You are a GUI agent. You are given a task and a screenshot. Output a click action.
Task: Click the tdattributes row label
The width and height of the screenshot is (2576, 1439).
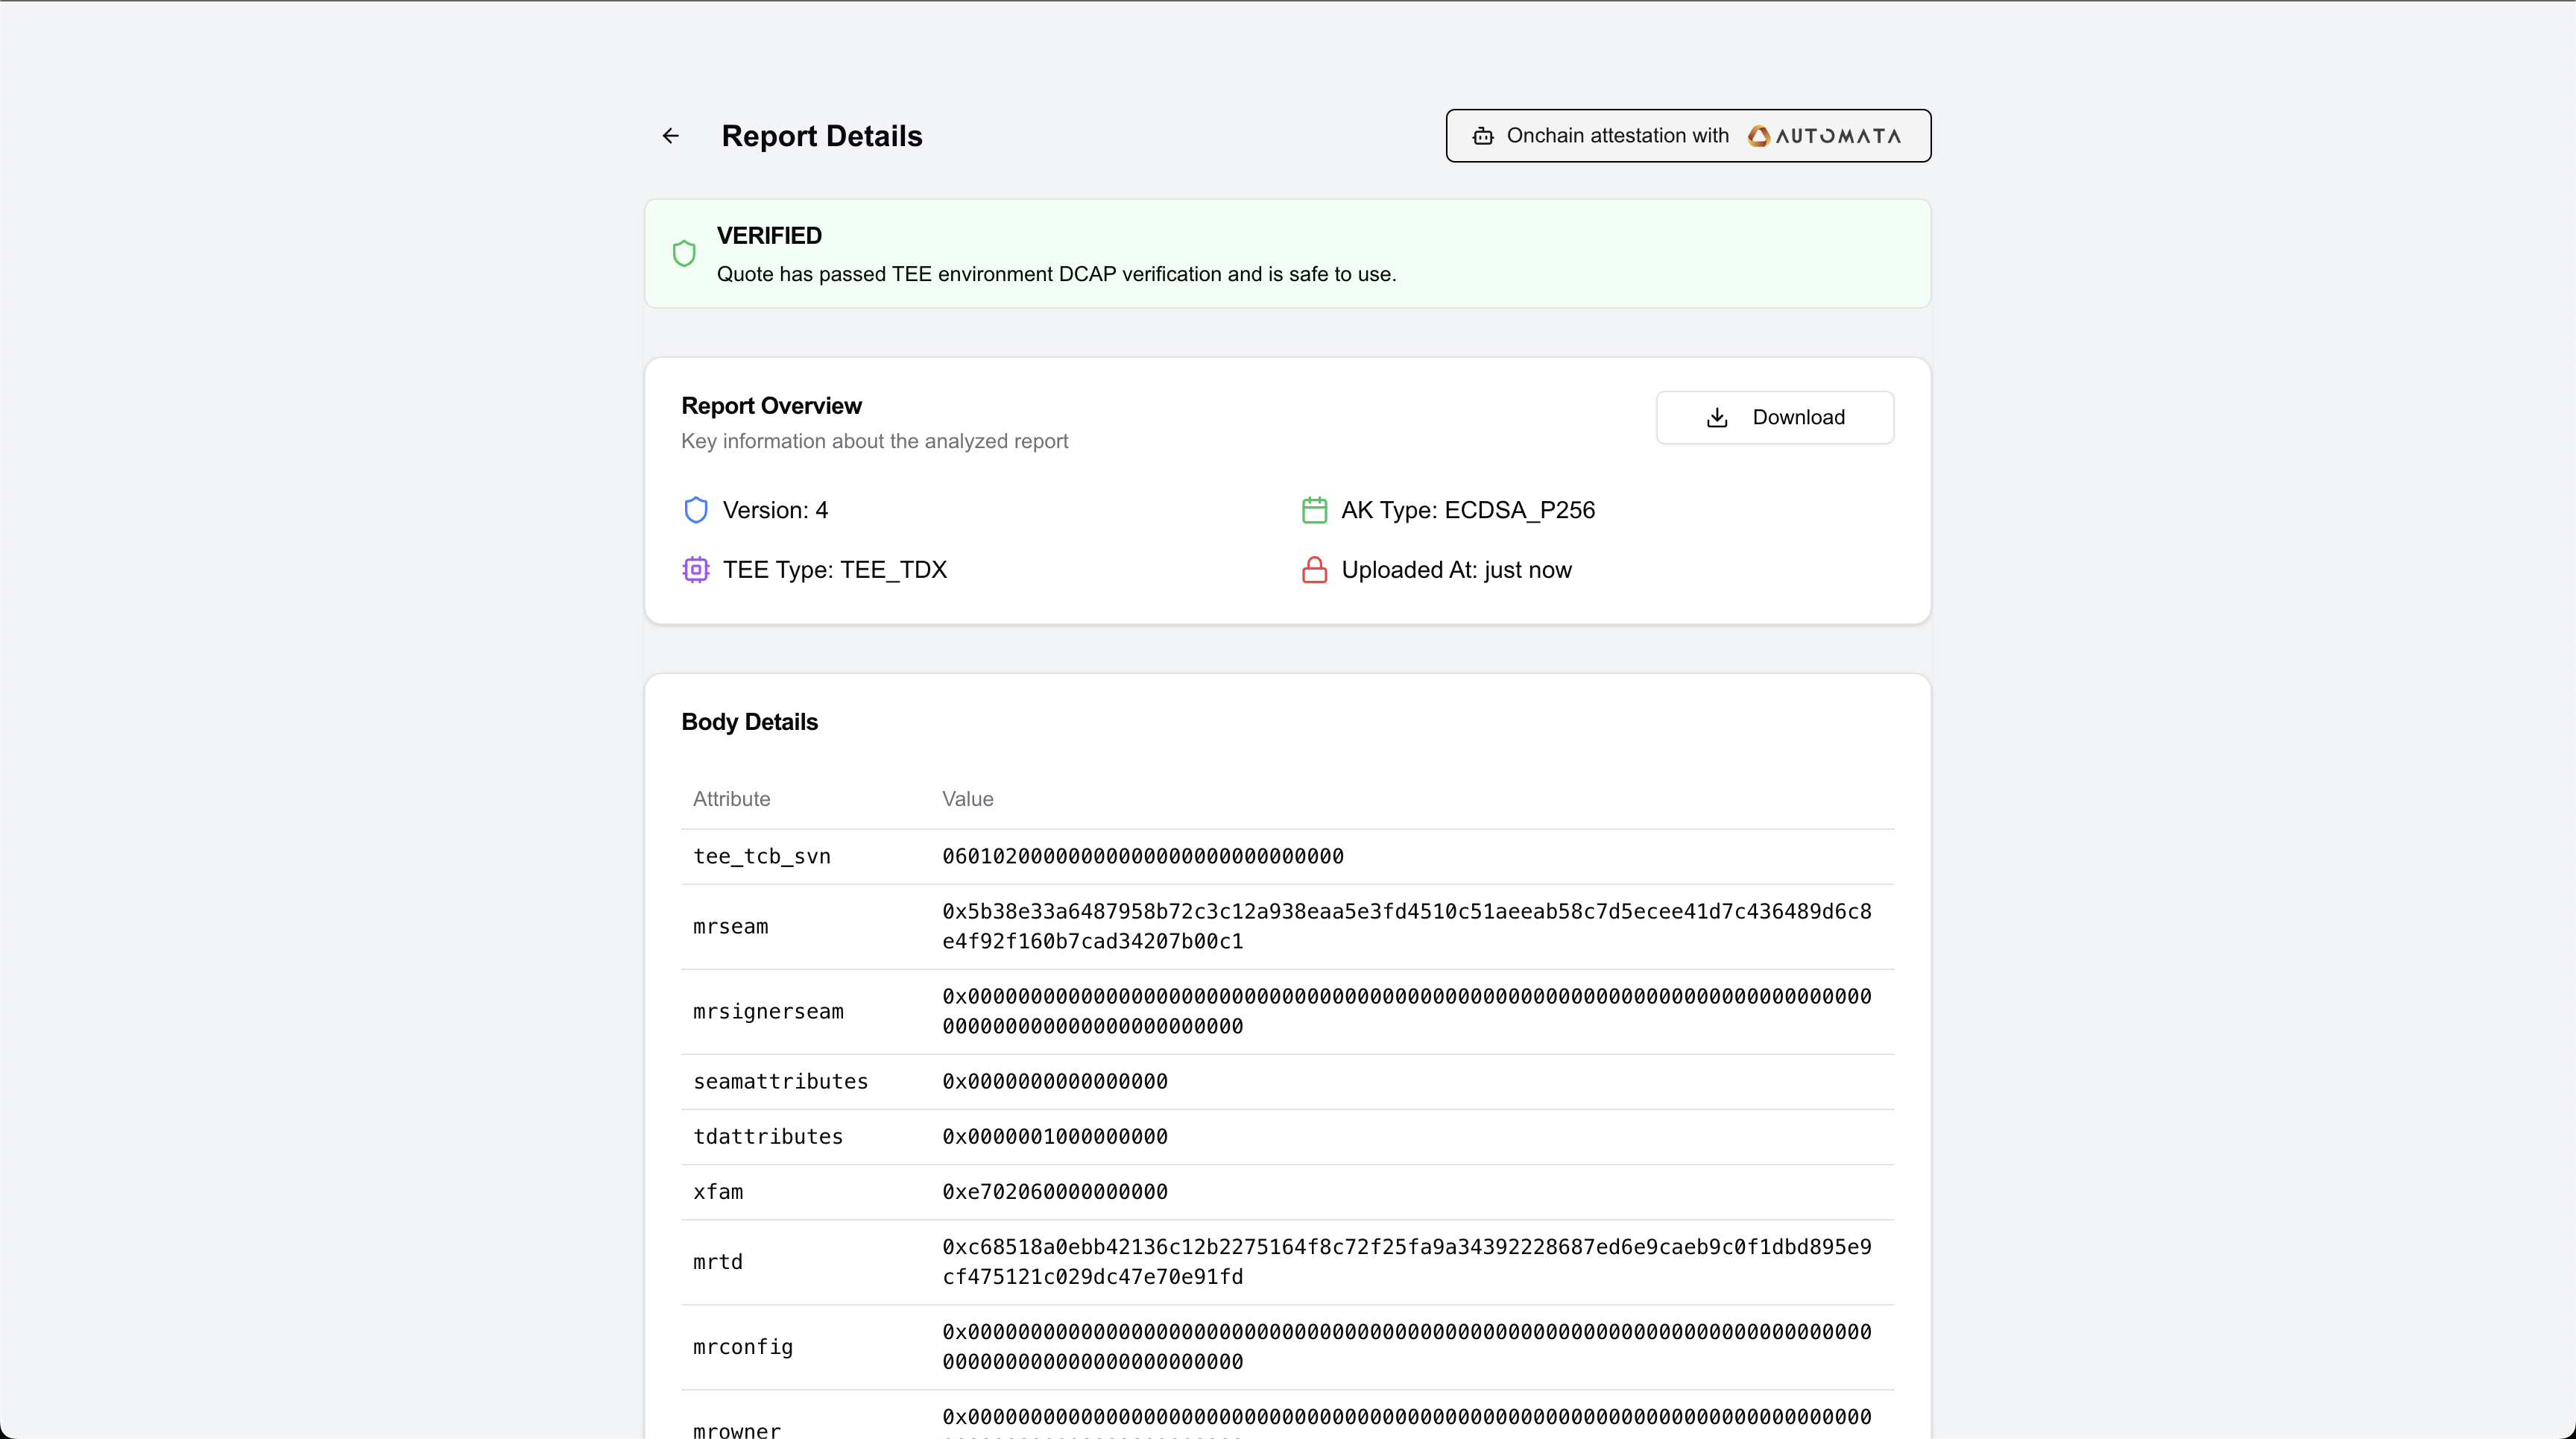click(x=767, y=1137)
